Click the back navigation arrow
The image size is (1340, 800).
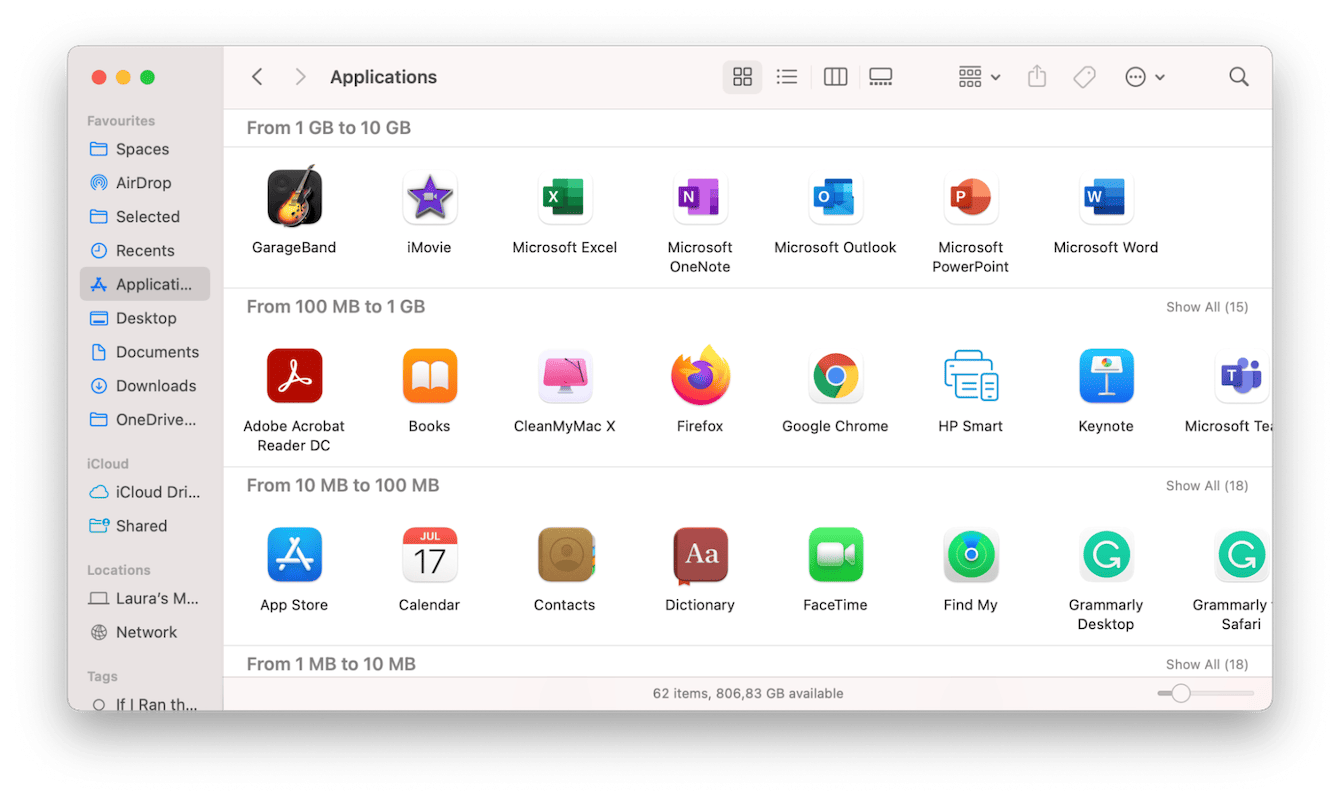tap(257, 76)
